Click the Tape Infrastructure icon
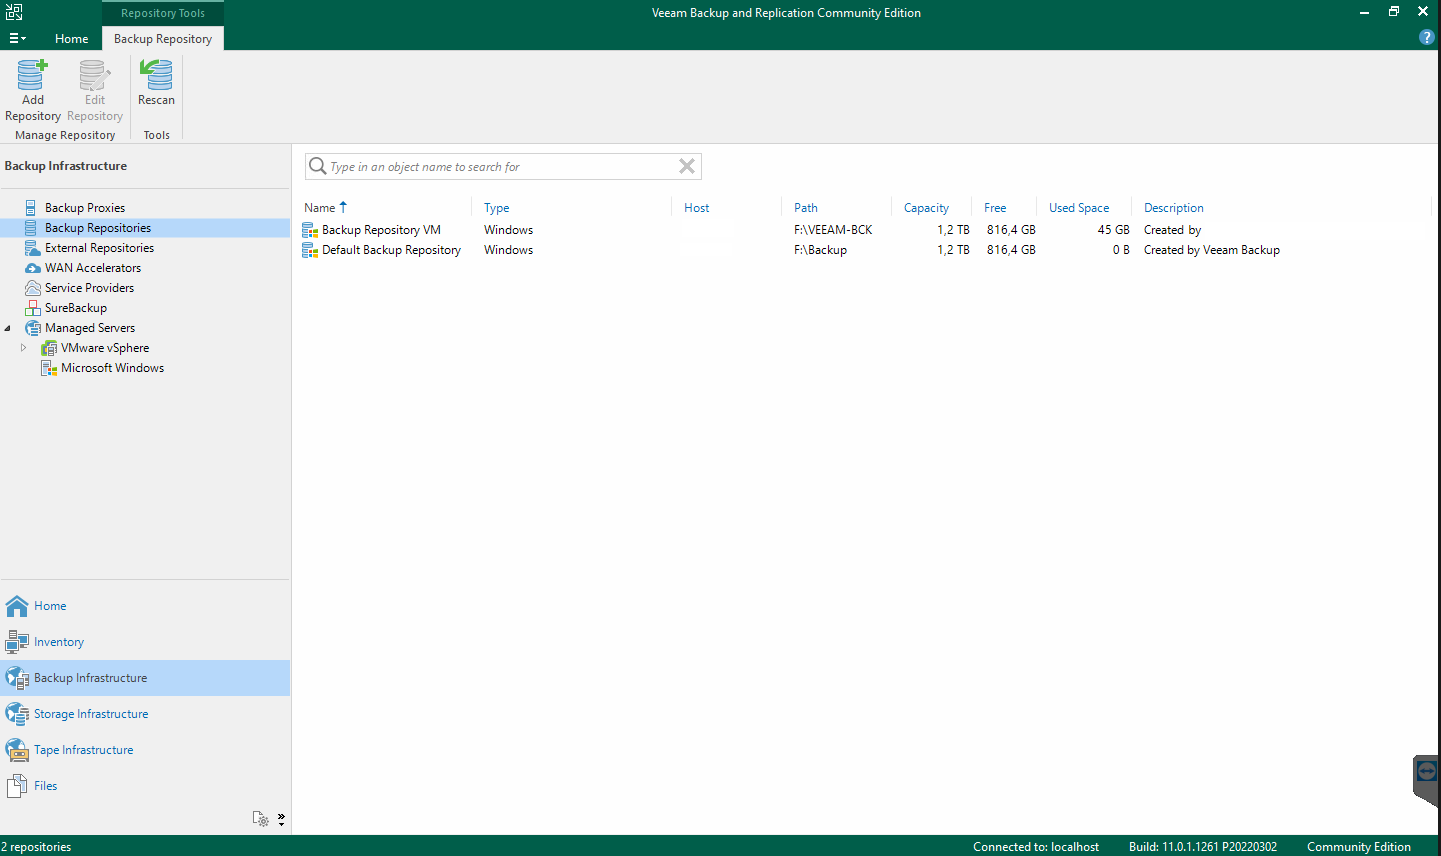Viewport: 1441px width, 856px height. [x=17, y=750]
